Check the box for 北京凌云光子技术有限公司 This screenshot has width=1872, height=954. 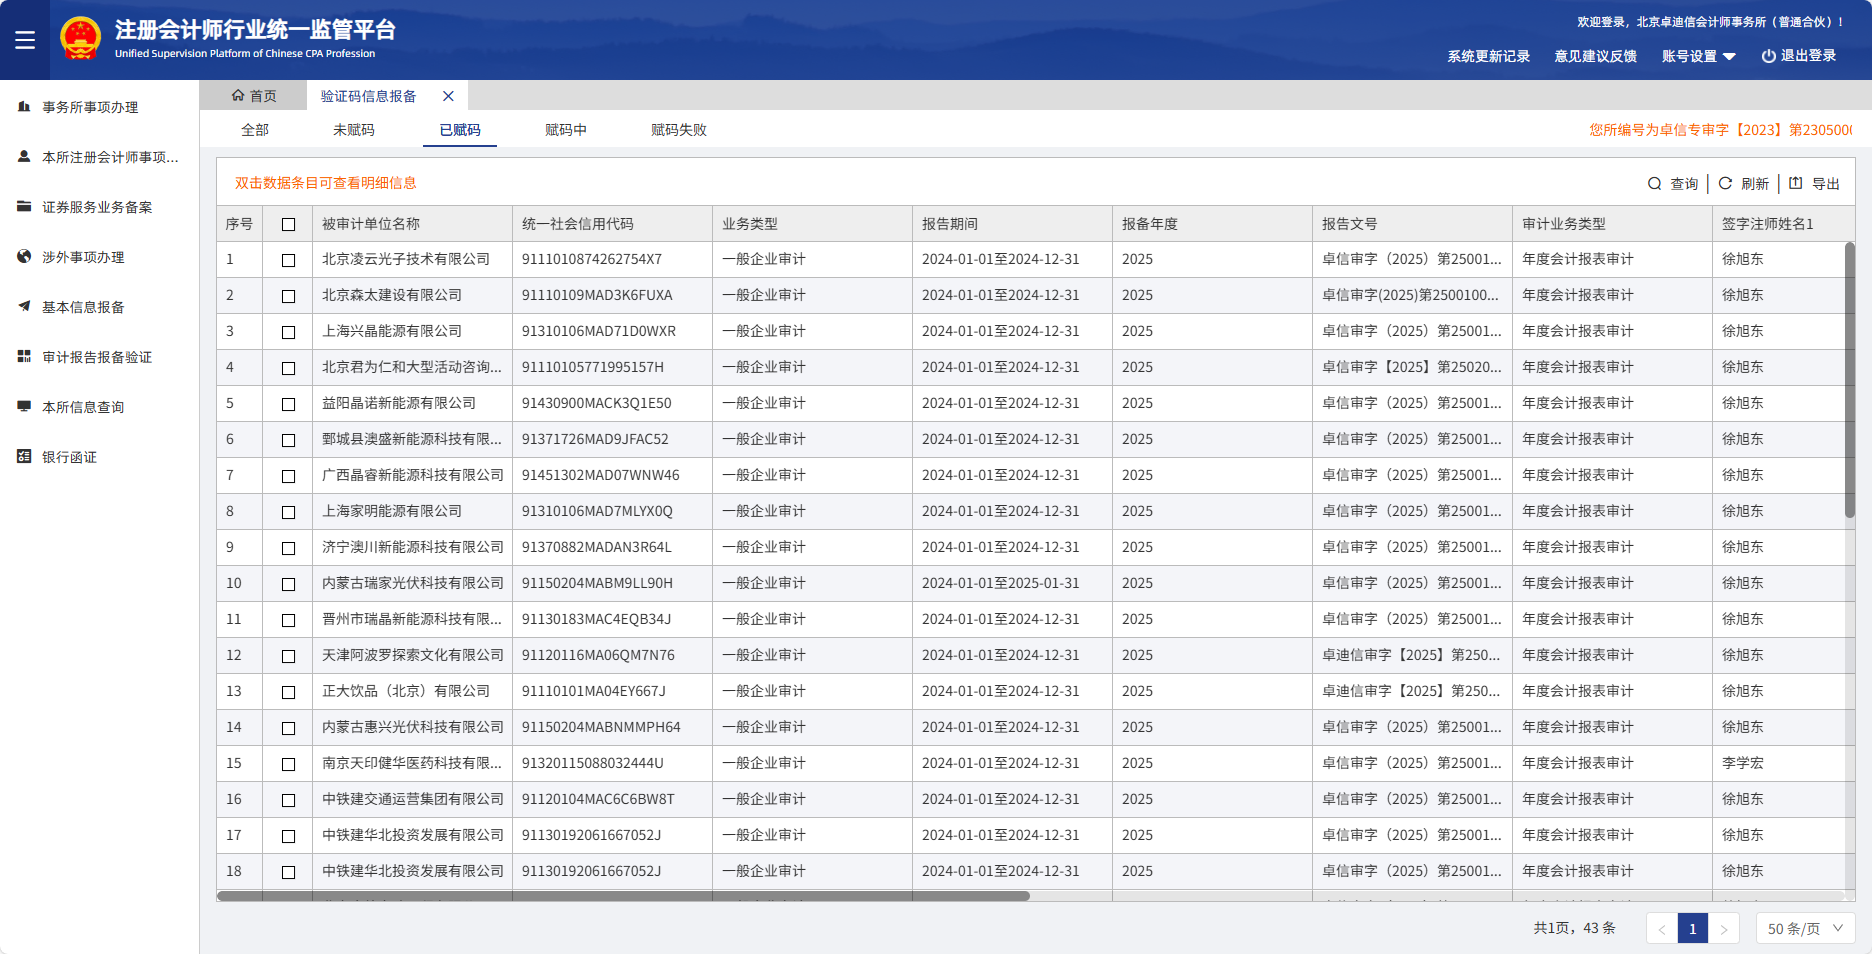[x=288, y=260]
